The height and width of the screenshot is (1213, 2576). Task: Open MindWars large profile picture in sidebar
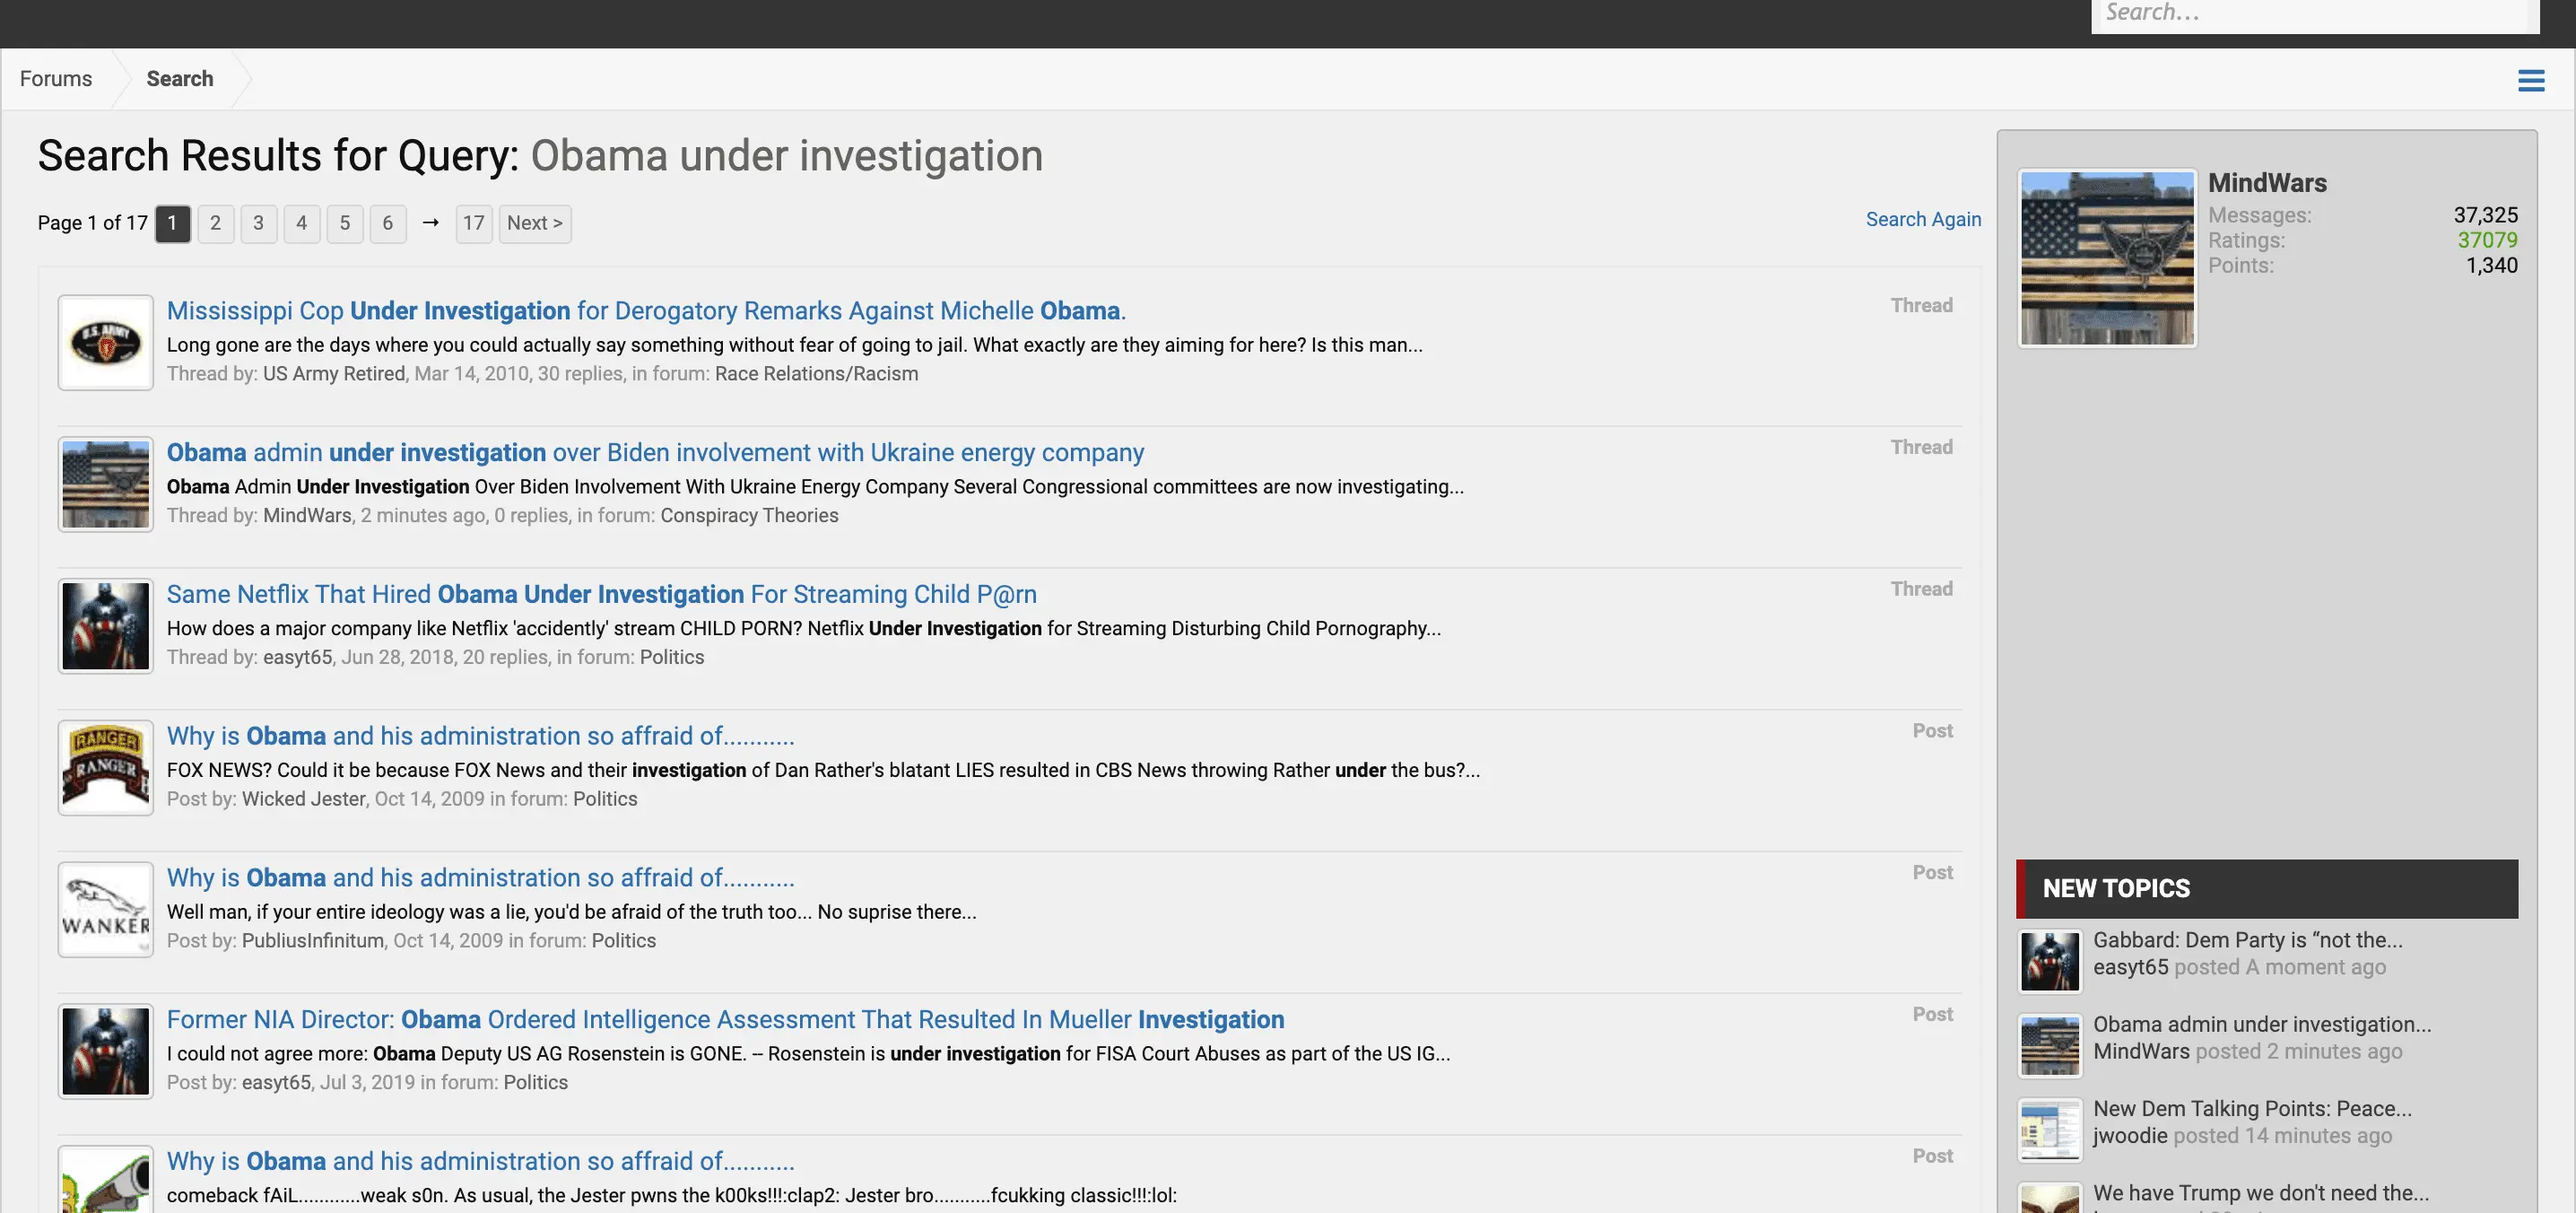[2107, 258]
